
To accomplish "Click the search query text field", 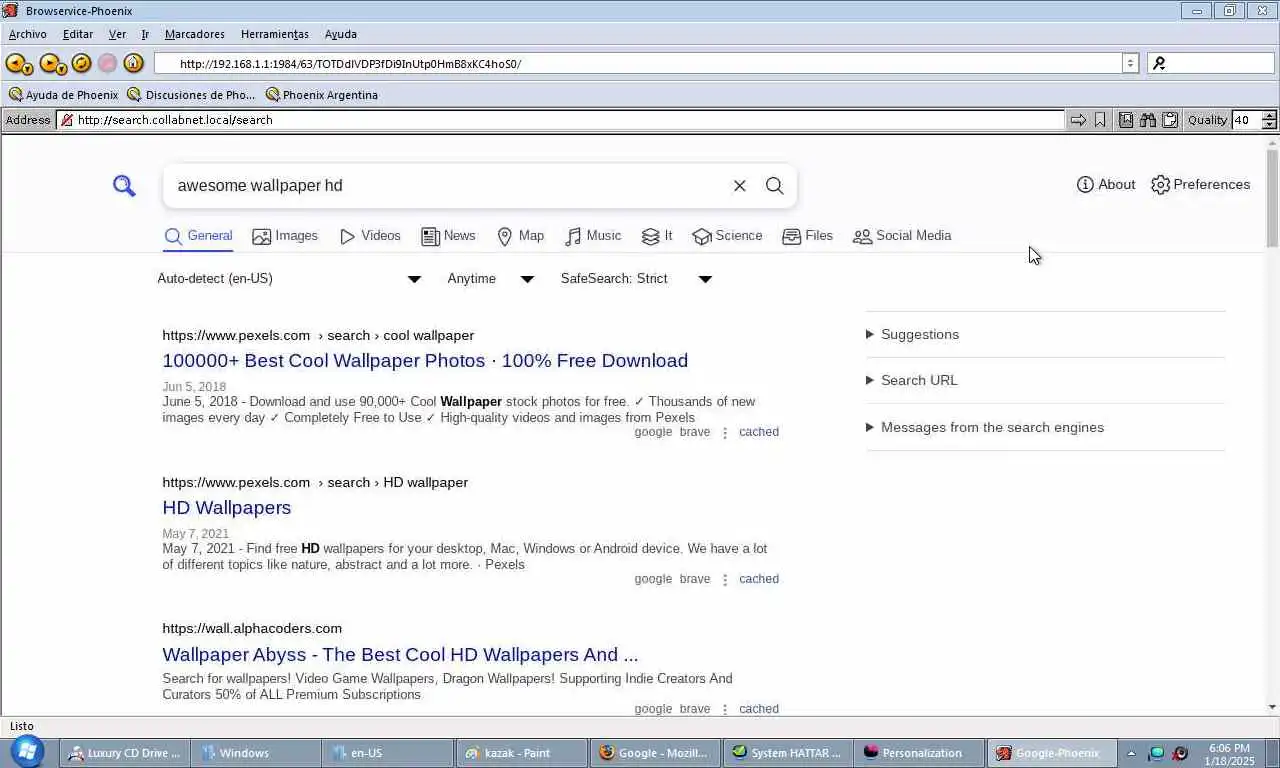I will coord(450,186).
